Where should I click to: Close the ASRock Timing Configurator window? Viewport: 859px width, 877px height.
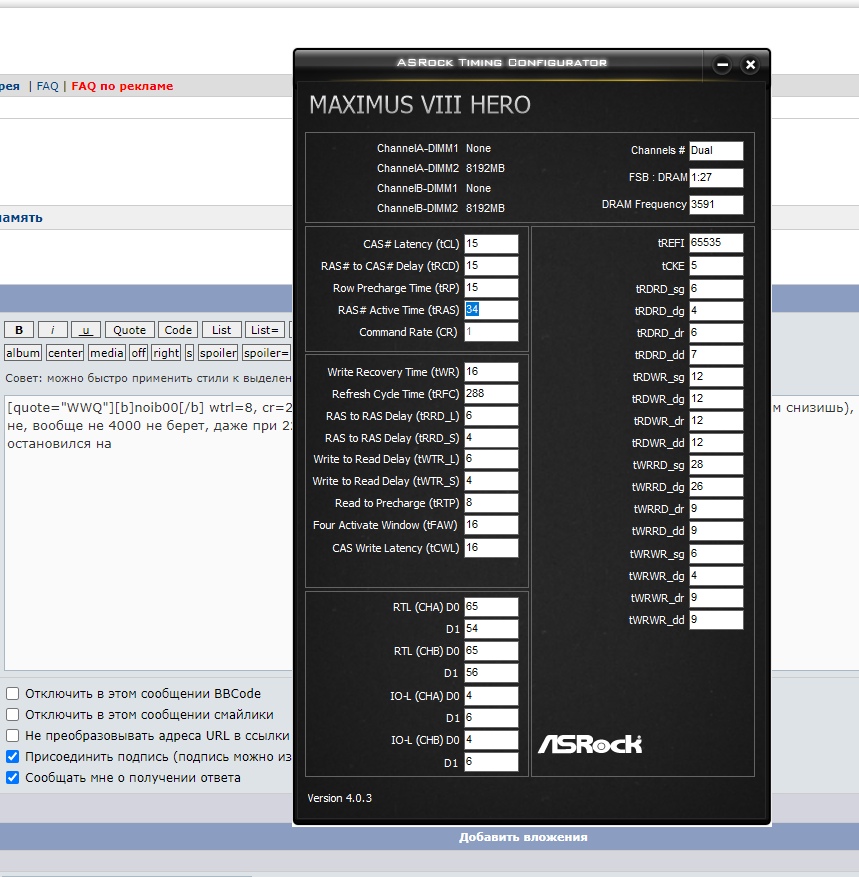[x=751, y=65]
